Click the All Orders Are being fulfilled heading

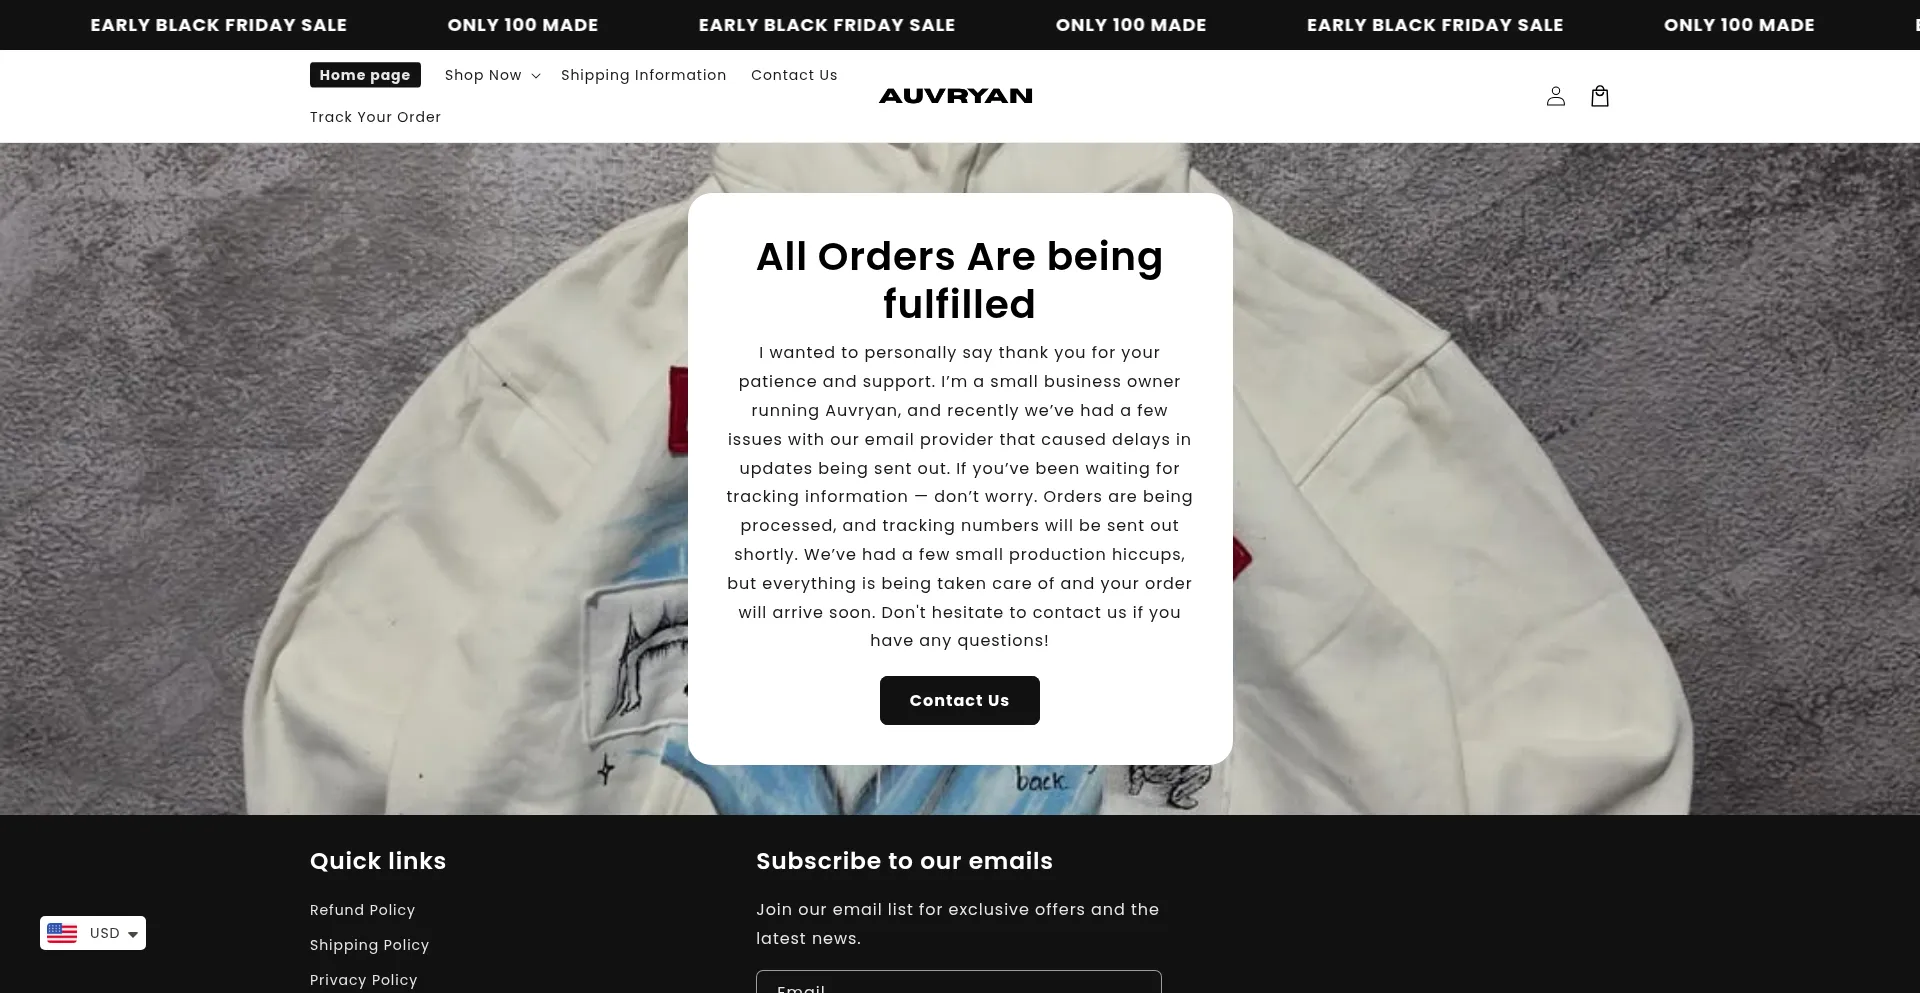[x=959, y=280]
